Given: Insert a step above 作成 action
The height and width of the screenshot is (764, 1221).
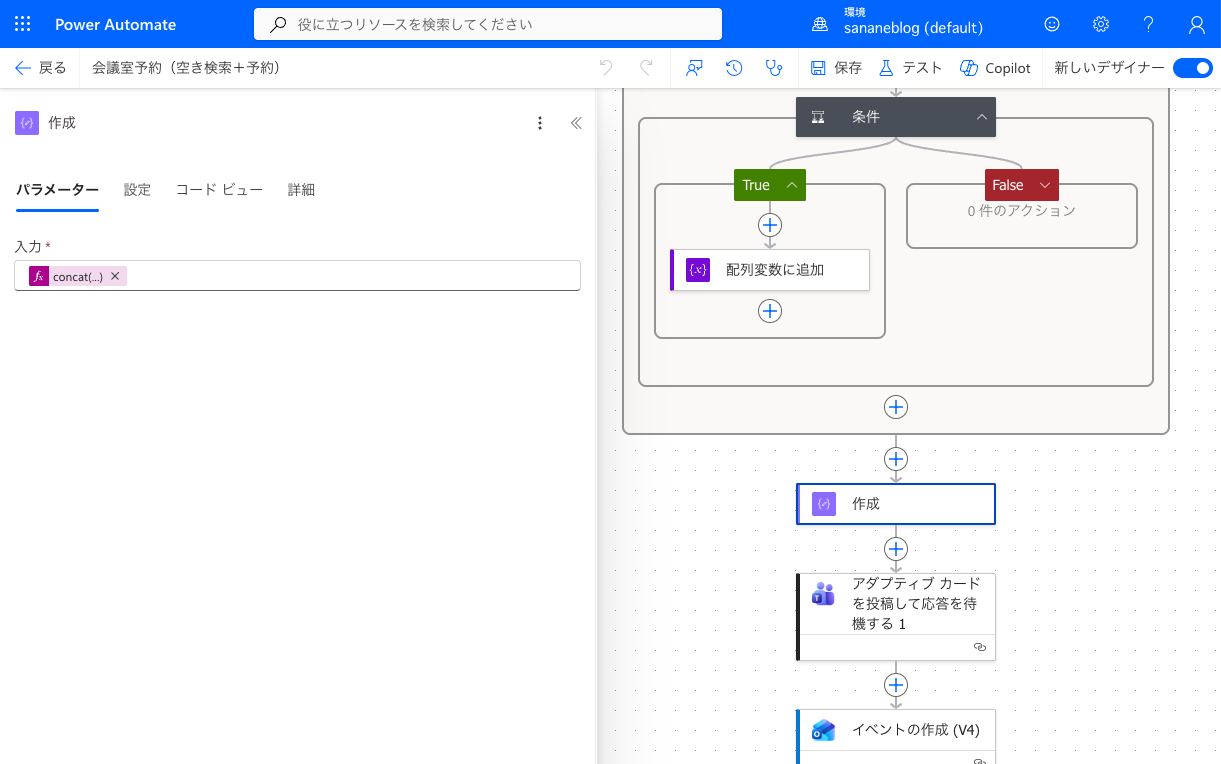Looking at the screenshot, I should click(896, 459).
